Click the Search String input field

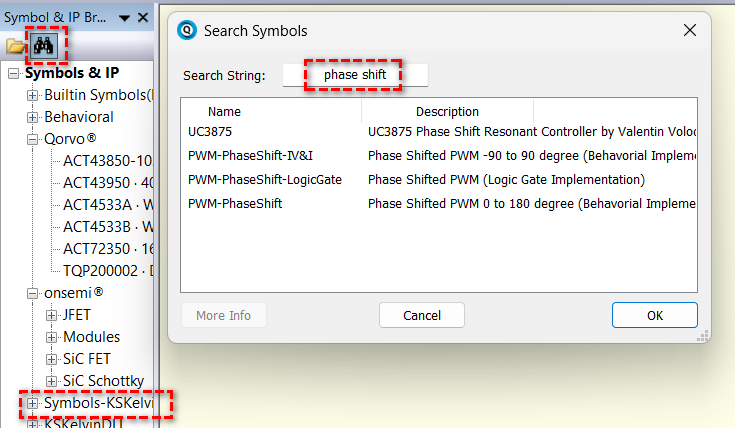point(355,75)
